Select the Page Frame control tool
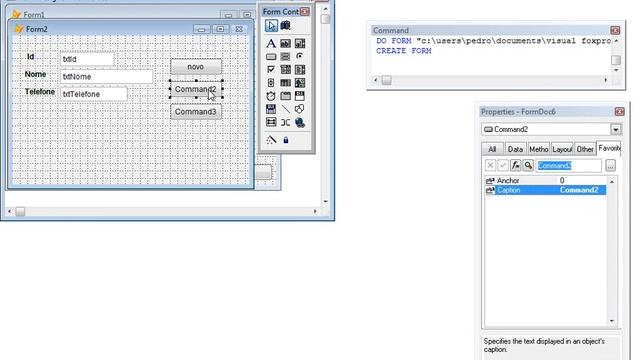 pyautogui.click(x=285, y=96)
